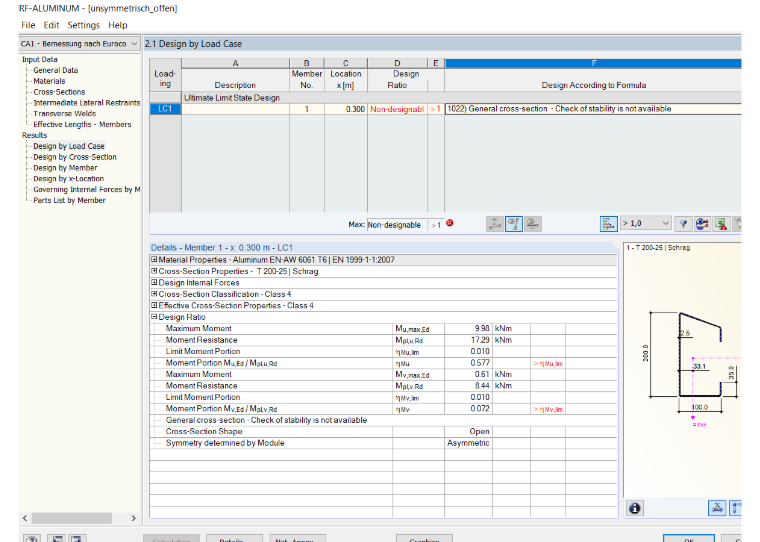Open Transverse Welds page
This screenshot has width=760, height=542.
pos(64,113)
